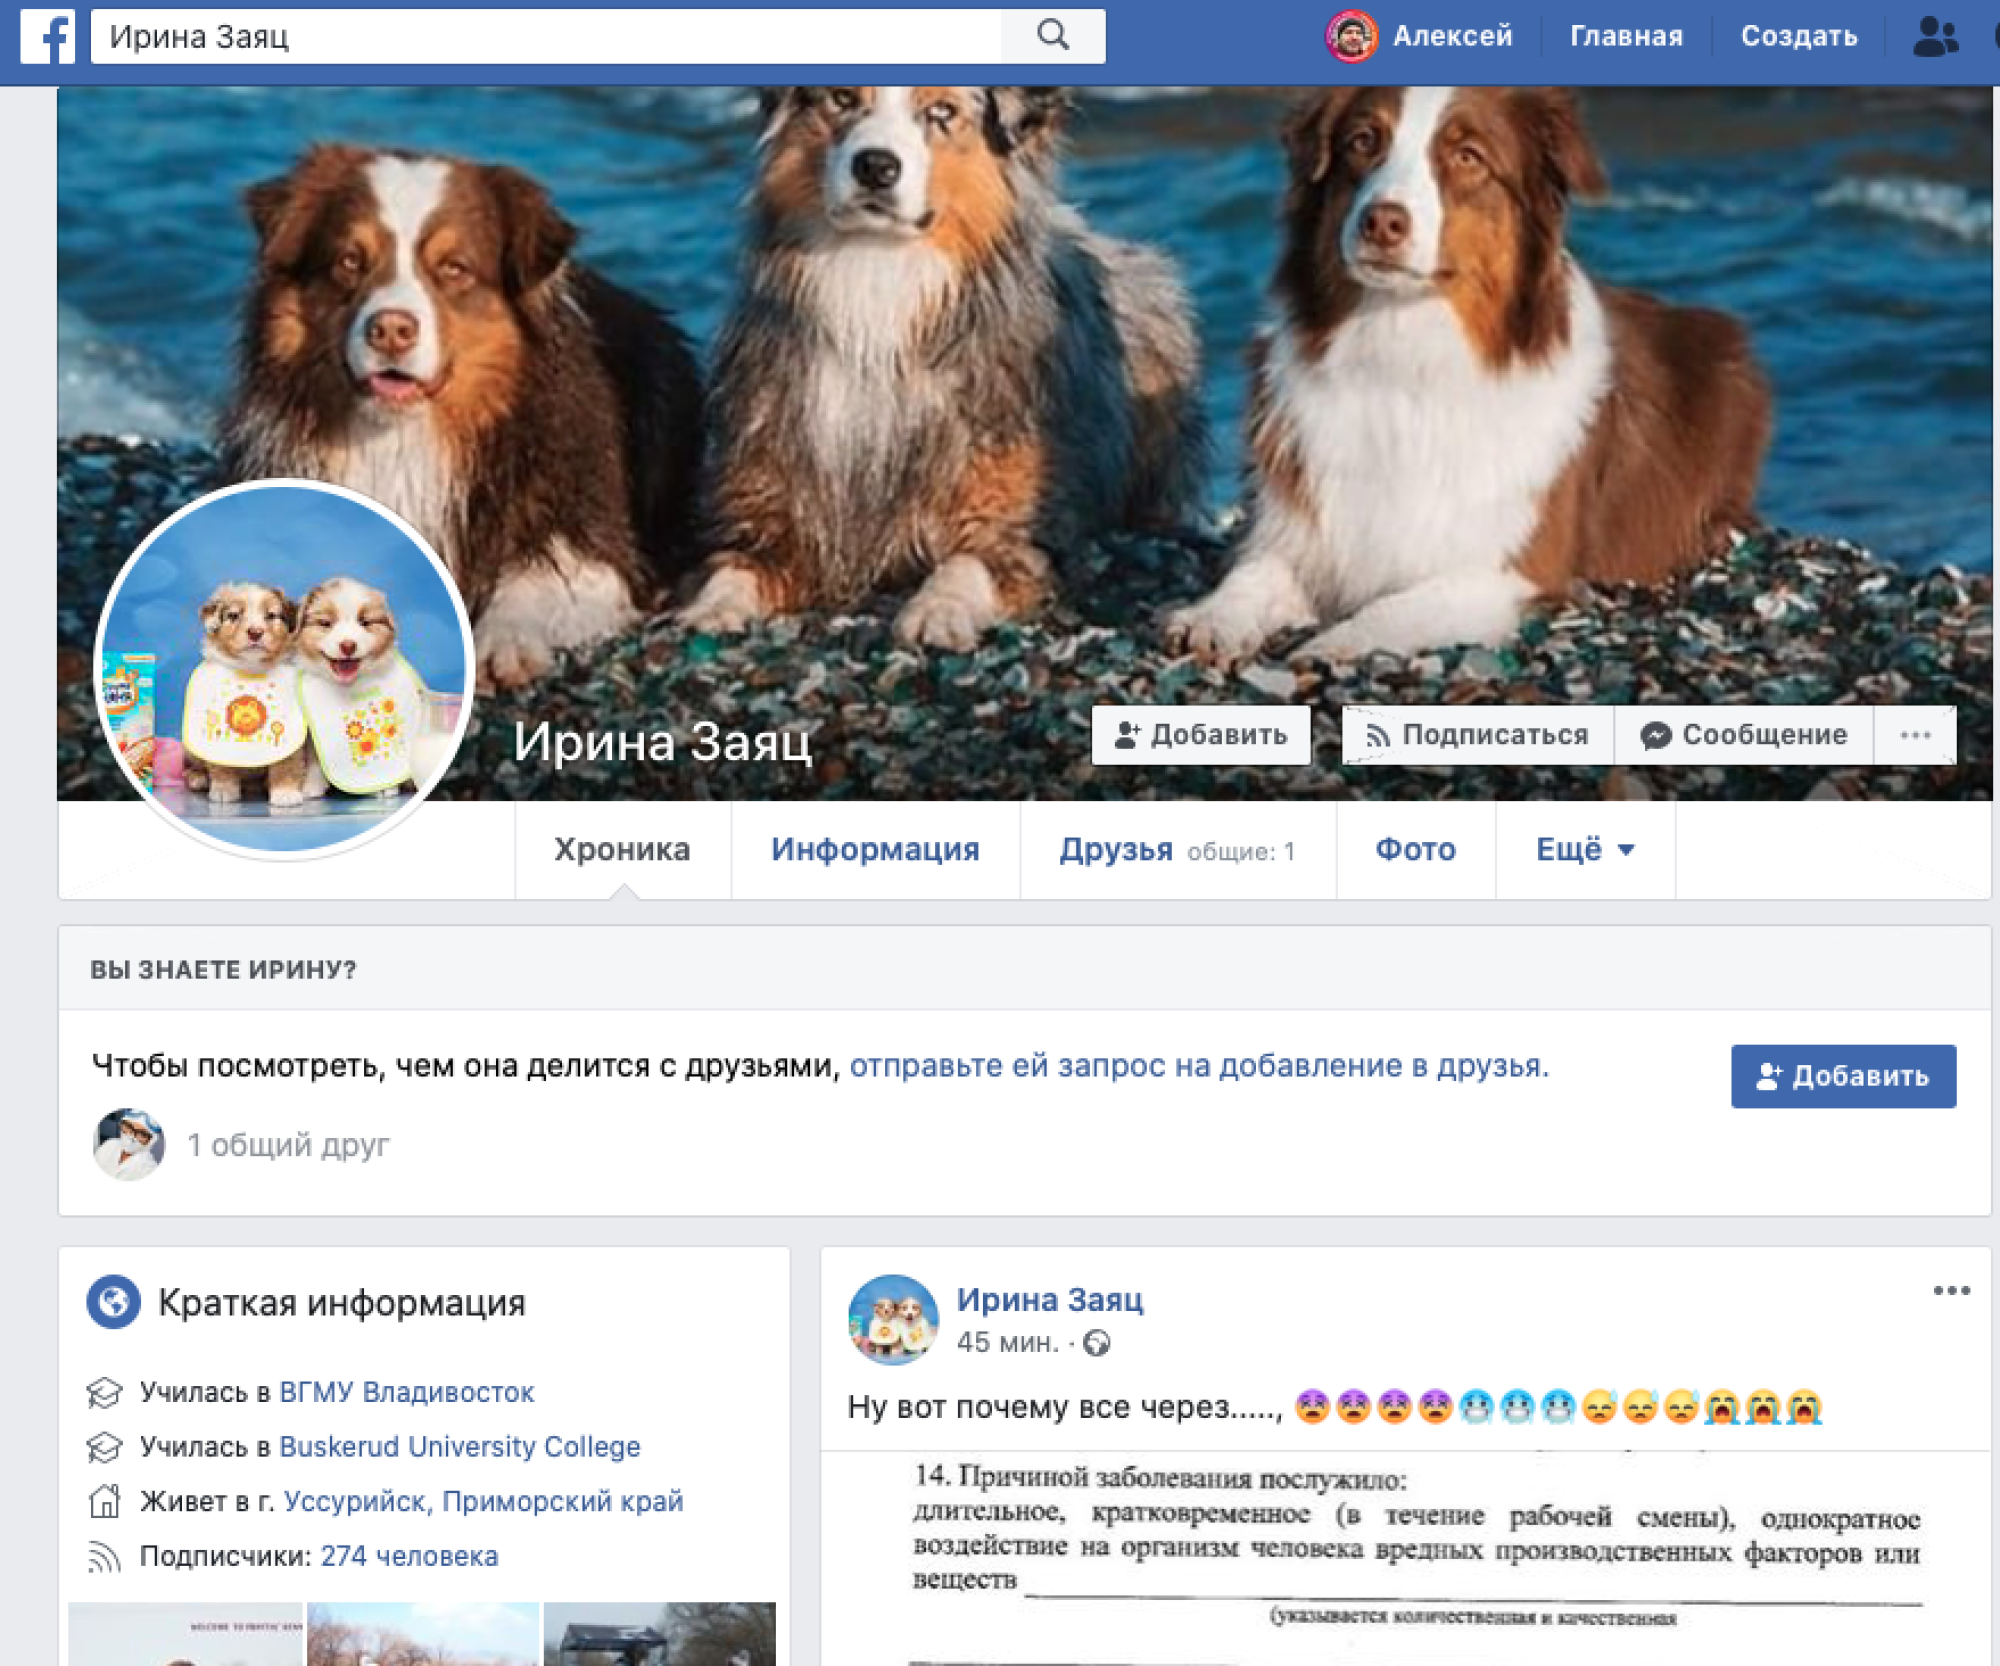Open Ирина Заяц's round profile picture
The width and height of the screenshot is (2000, 1666).
[284, 669]
